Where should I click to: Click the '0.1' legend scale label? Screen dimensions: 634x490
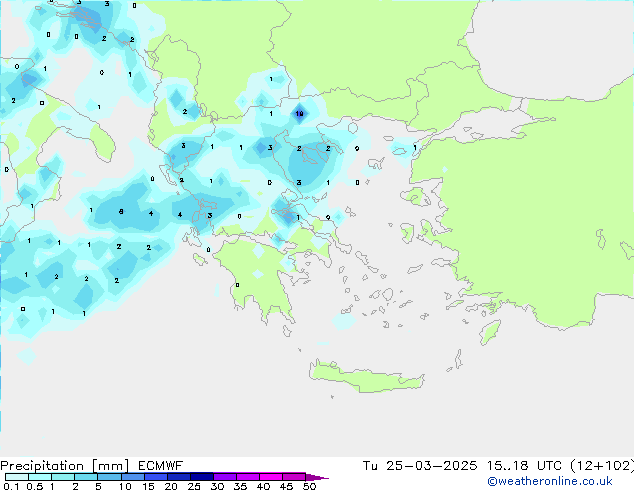point(11,486)
